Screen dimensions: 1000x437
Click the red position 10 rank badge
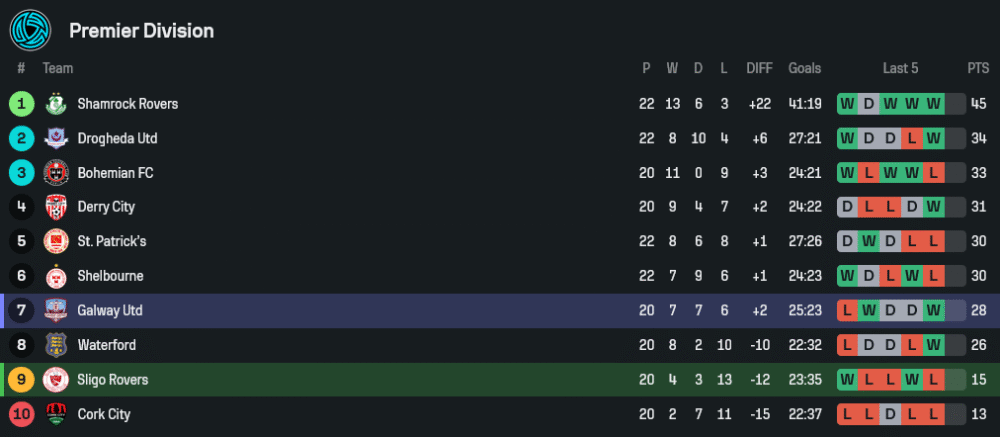point(21,414)
